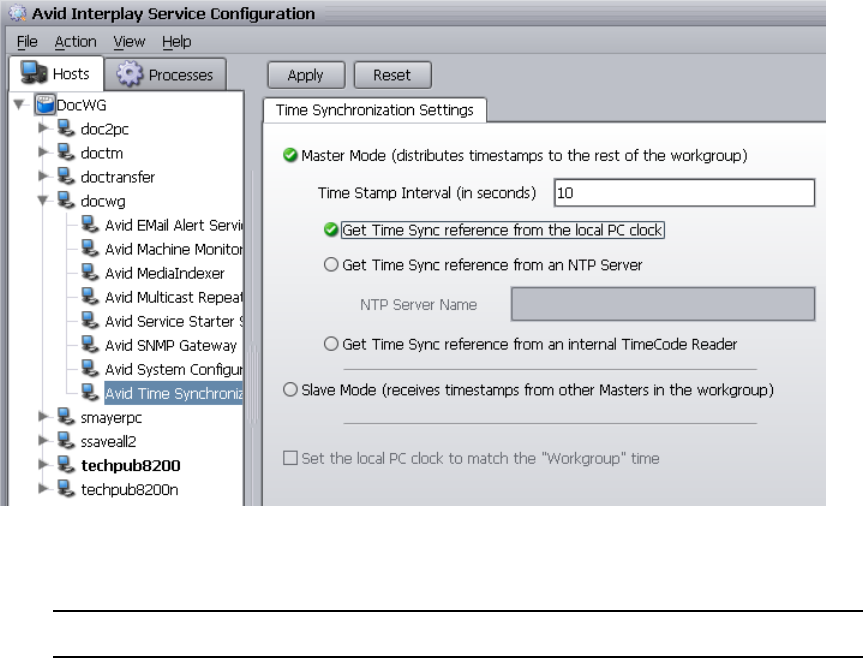Choose internal TimeCode Reader sync reference
863x658 pixels.
[331, 344]
